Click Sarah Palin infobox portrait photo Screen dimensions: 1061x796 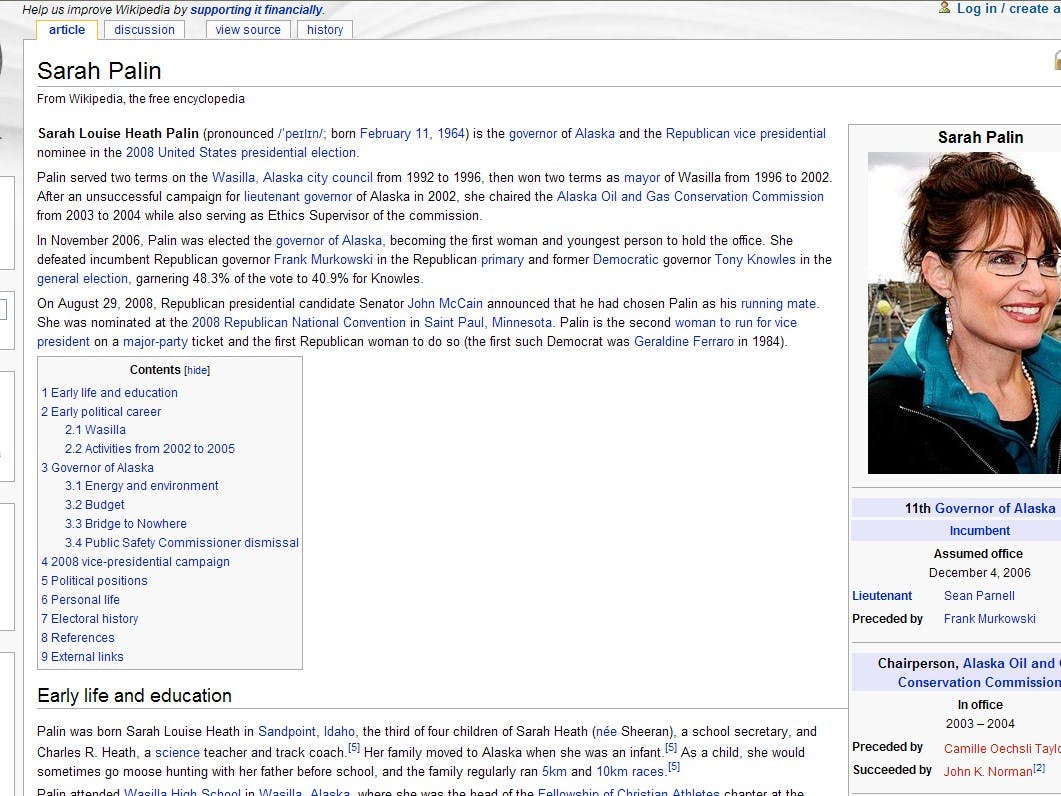pos(964,313)
